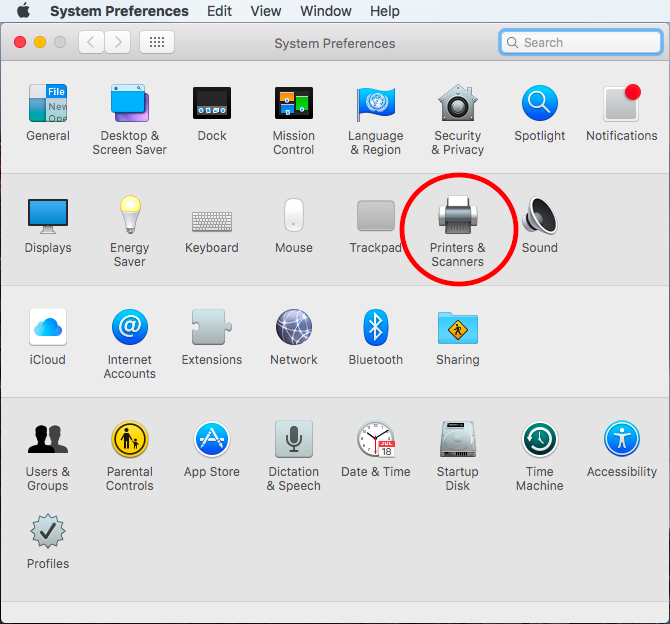Screen dimensions: 670x624
Task: Open the System Preferences app menu
Action: pos(119,11)
